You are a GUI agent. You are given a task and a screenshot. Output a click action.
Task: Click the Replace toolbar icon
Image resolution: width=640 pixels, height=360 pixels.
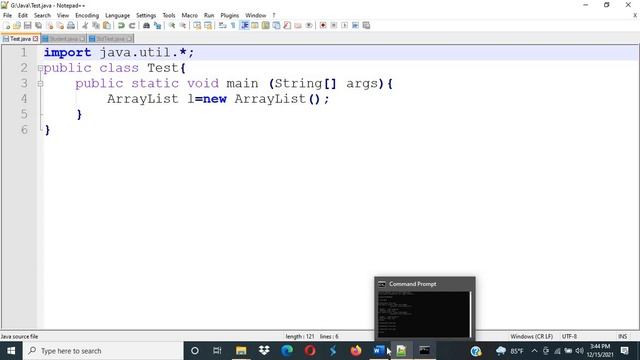click(157, 25)
